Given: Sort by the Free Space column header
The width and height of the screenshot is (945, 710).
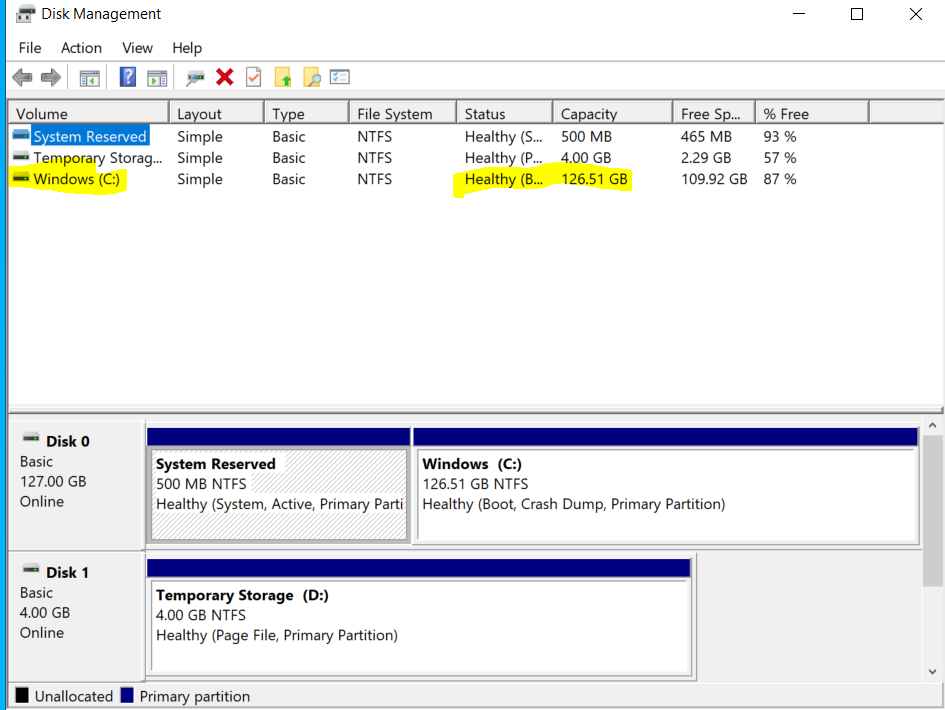Looking at the screenshot, I should pyautogui.click(x=714, y=113).
